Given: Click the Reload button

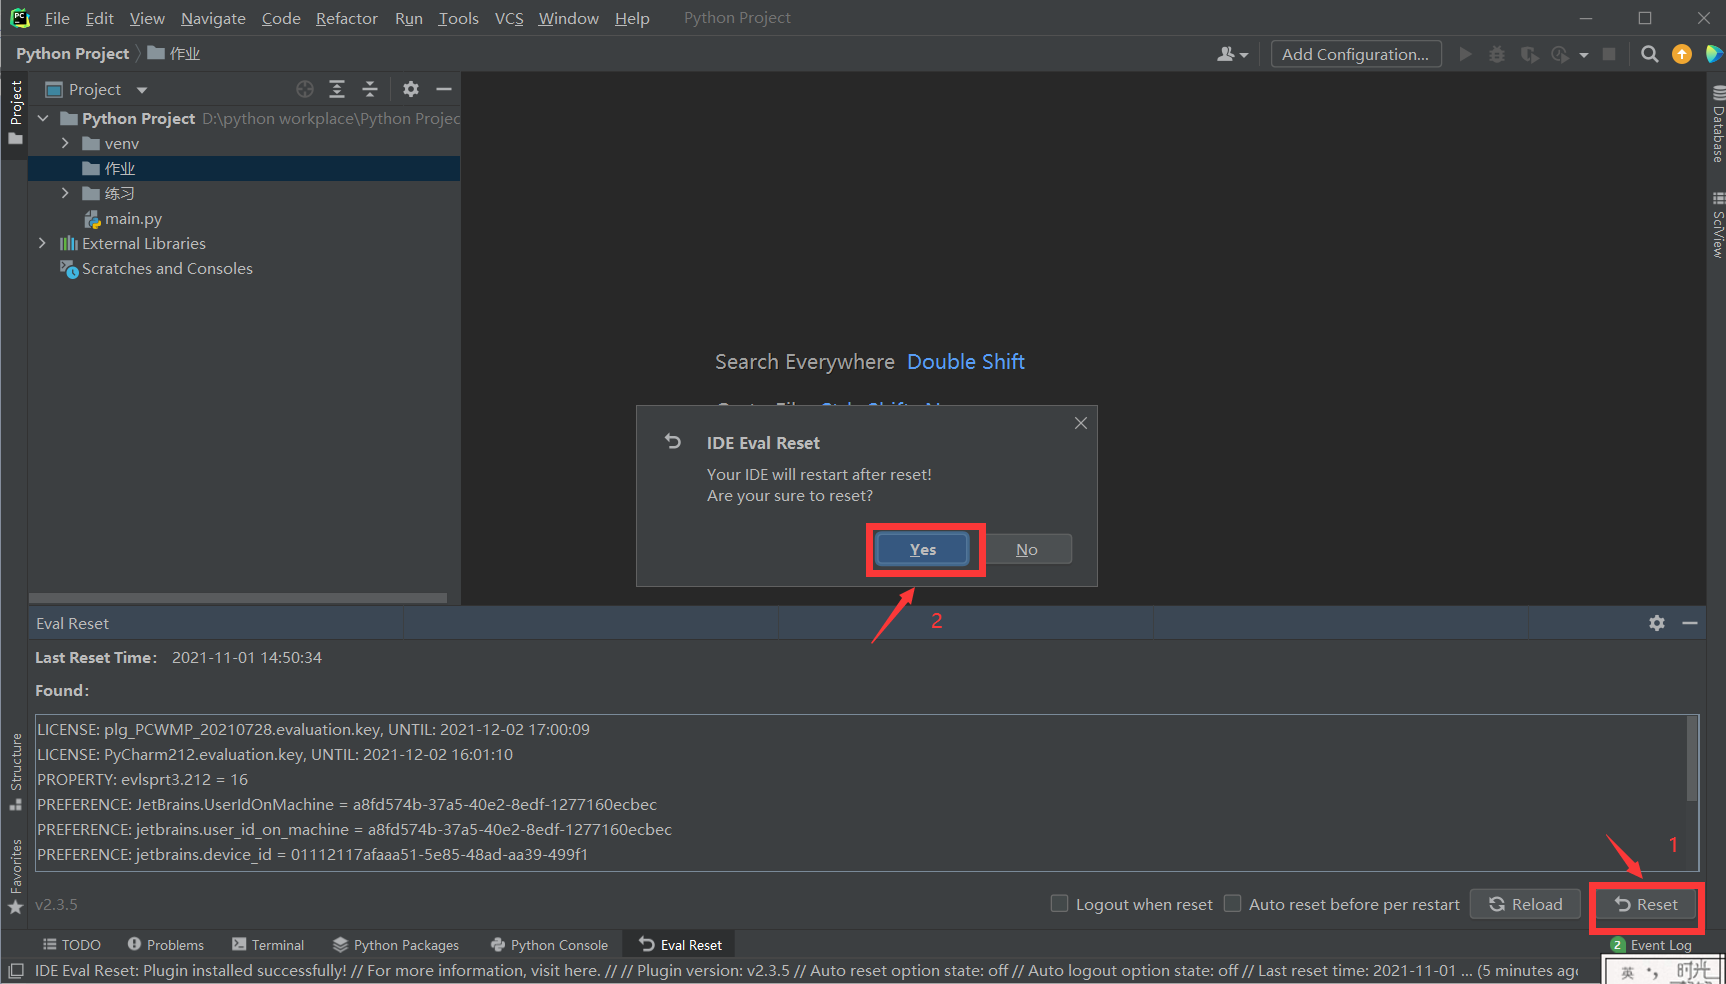Looking at the screenshot, I should [x=1525, y=904].
